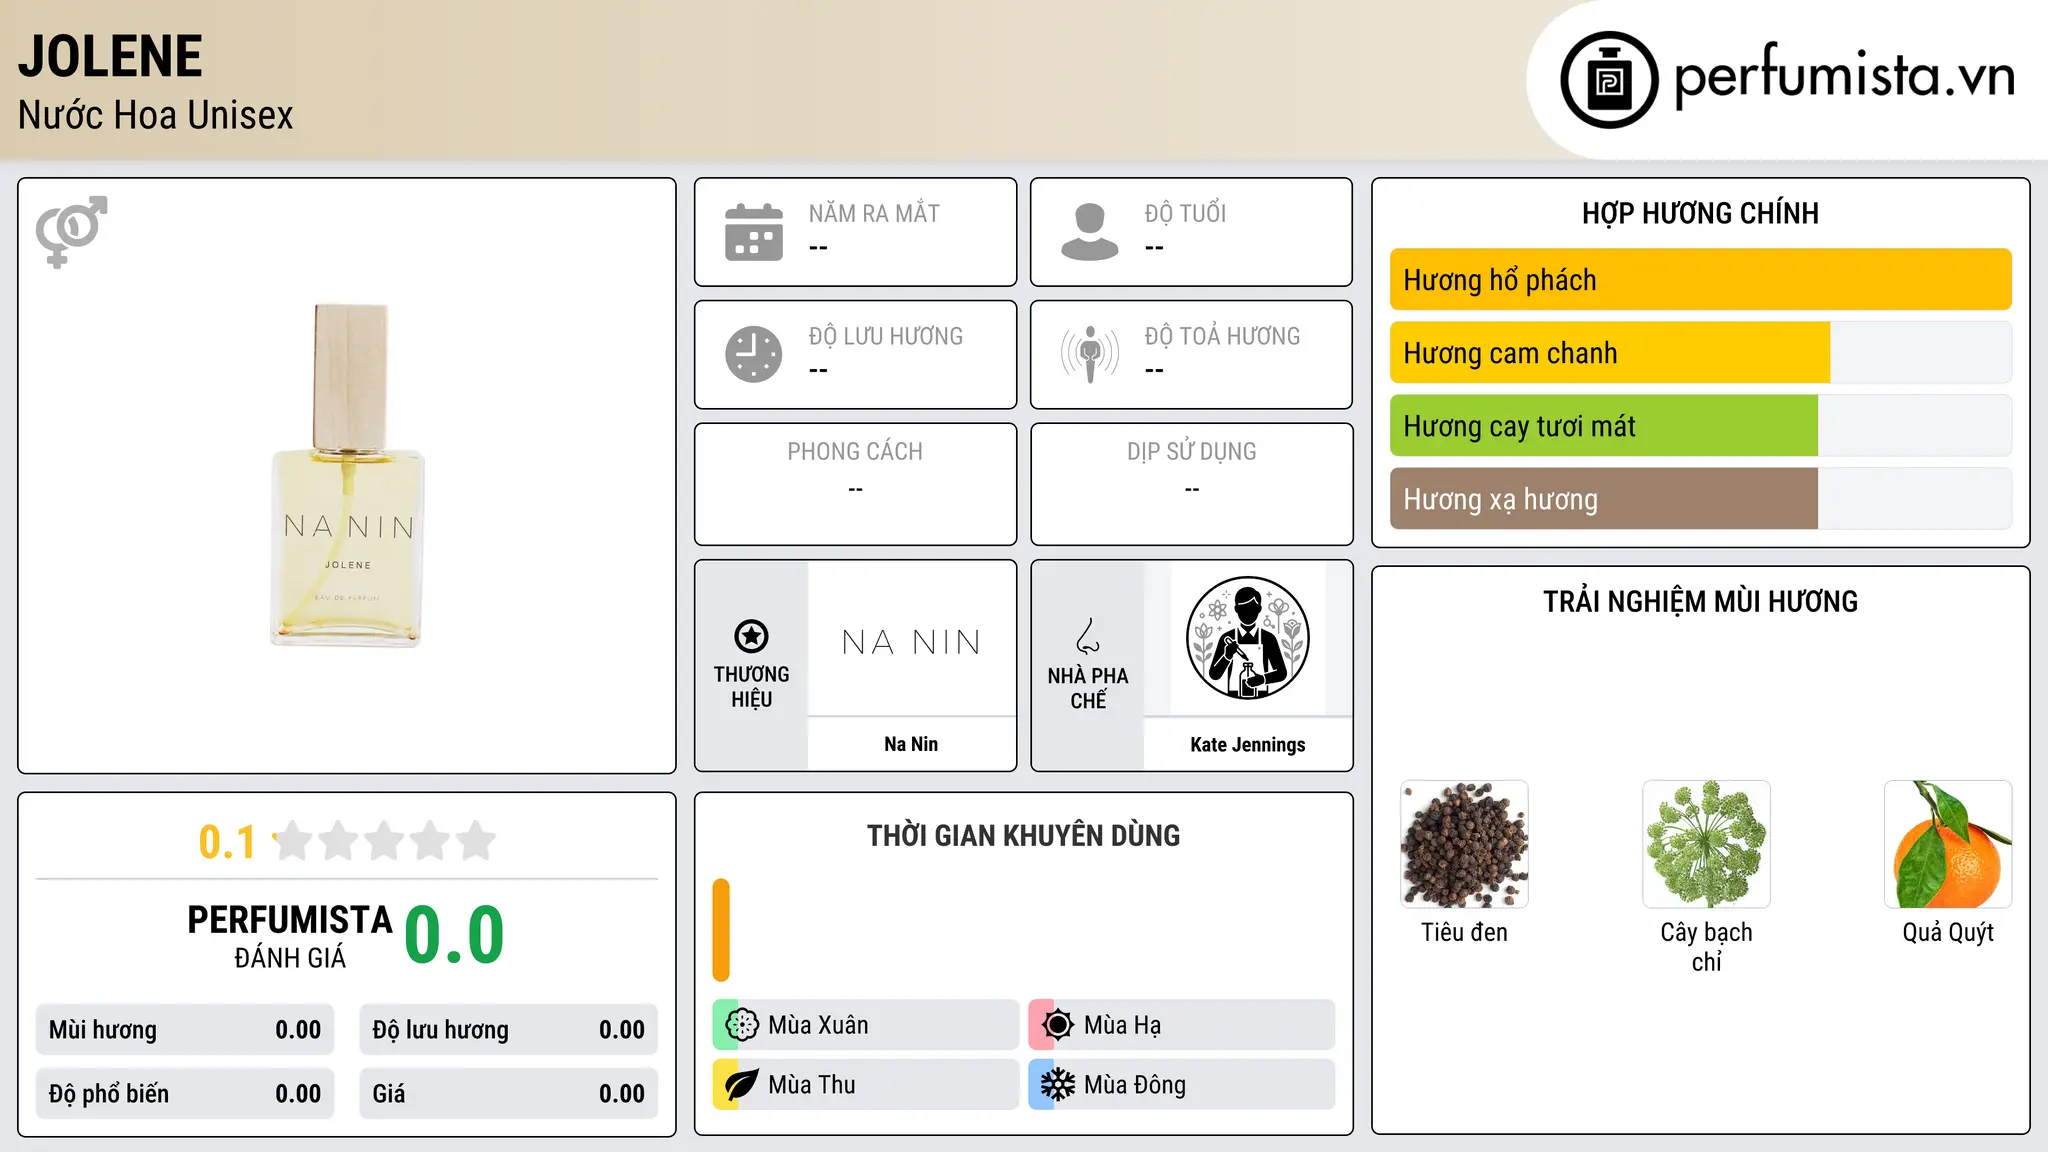2048x1152 pixels.
Task: Click the green 0.0 Perfumista score
Action: coord(454,935)
